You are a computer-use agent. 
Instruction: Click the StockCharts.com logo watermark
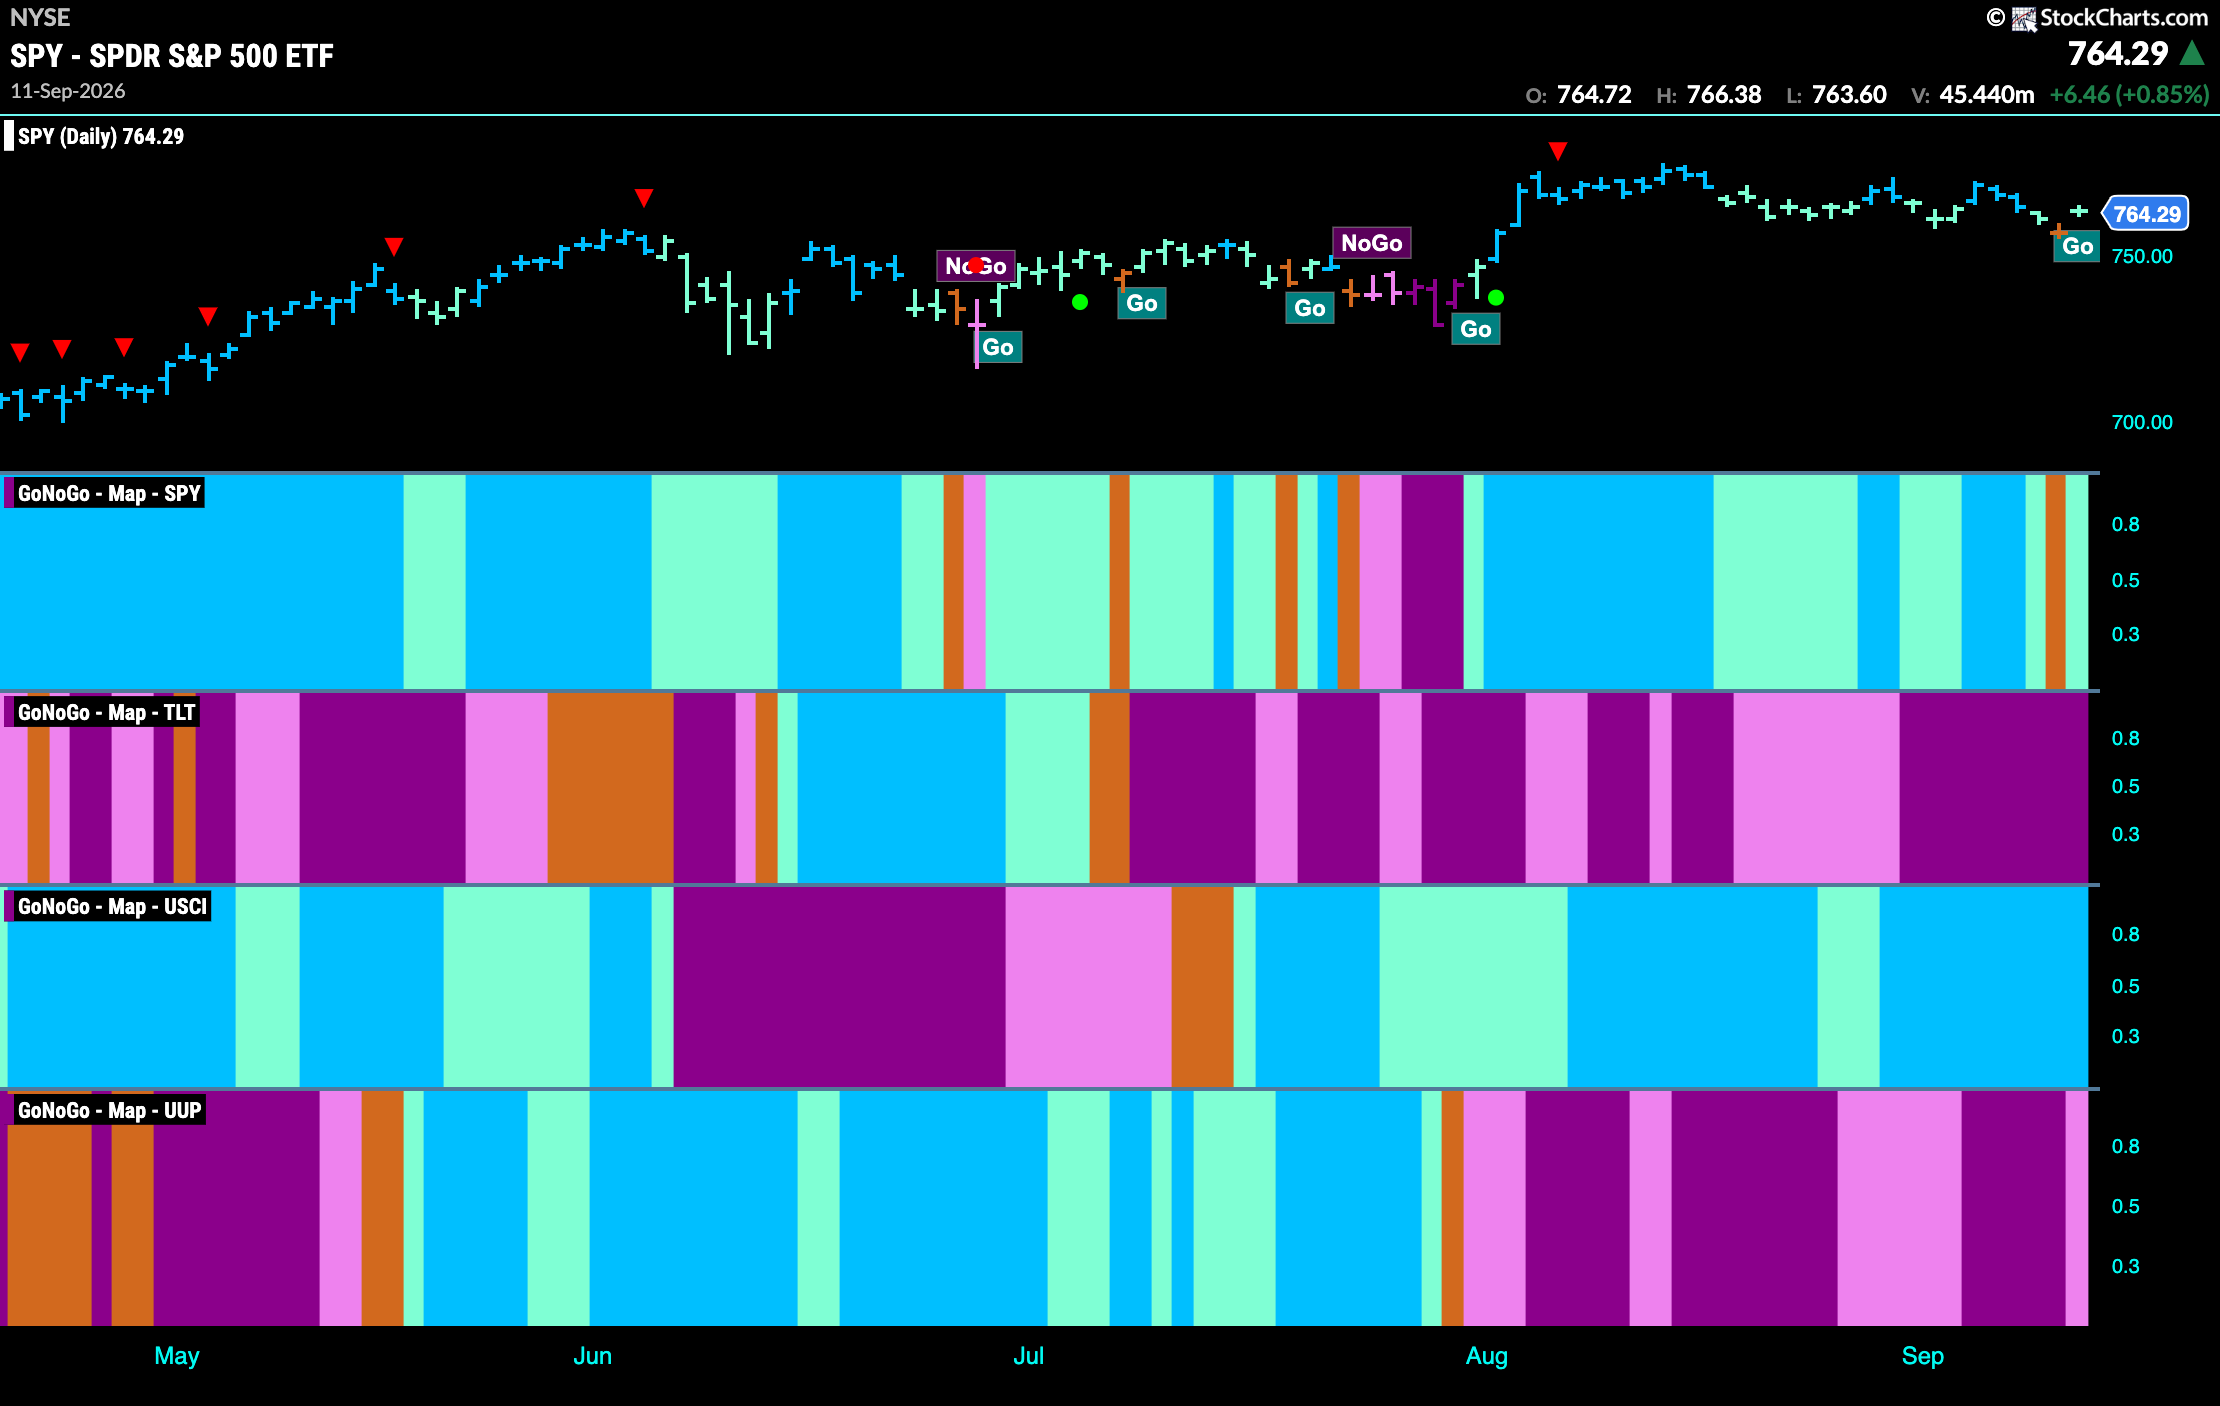[x=2097, y=18]
